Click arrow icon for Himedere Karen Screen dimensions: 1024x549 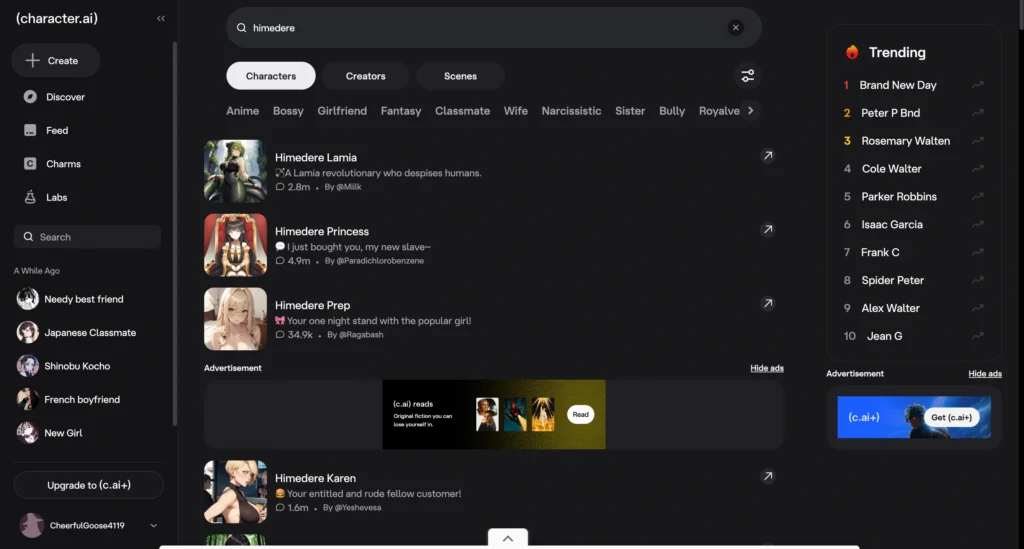(x=768, y=476)
